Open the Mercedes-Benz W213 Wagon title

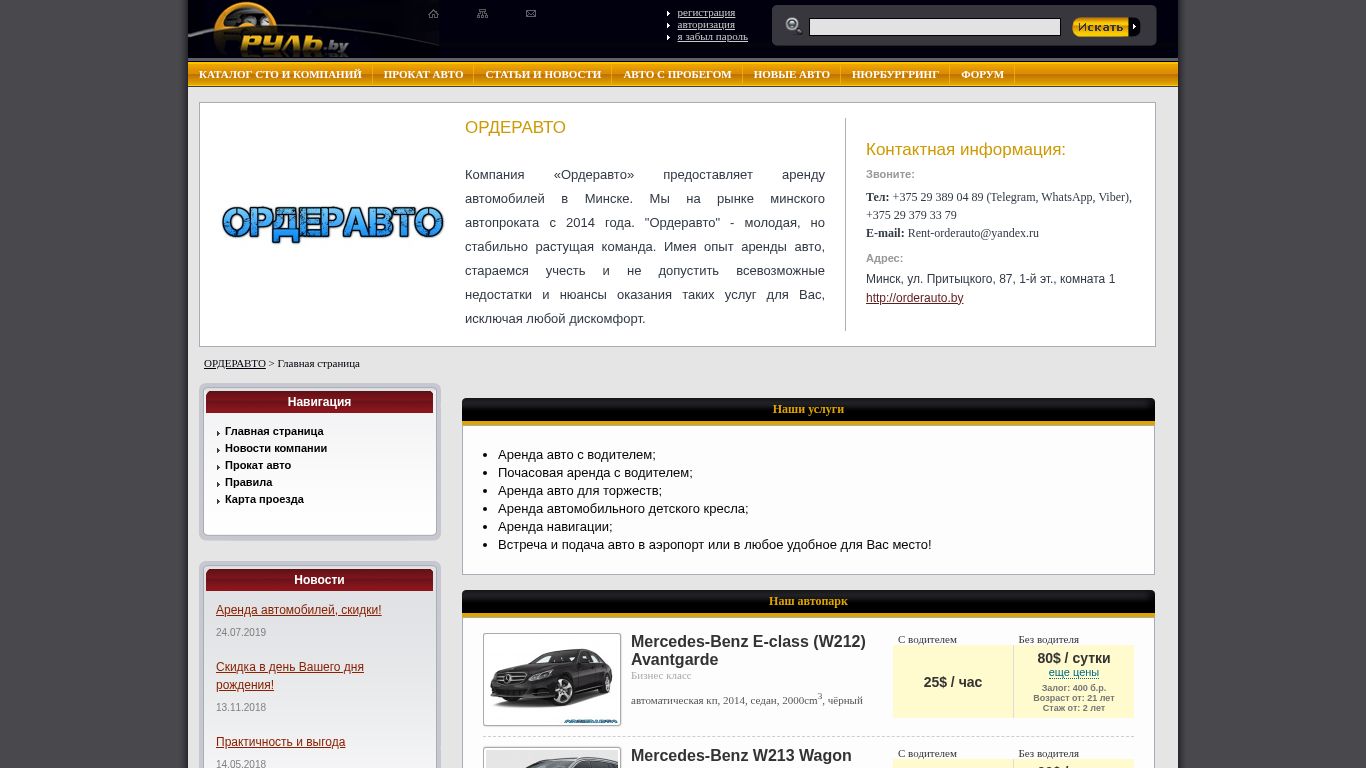(741, 756)
